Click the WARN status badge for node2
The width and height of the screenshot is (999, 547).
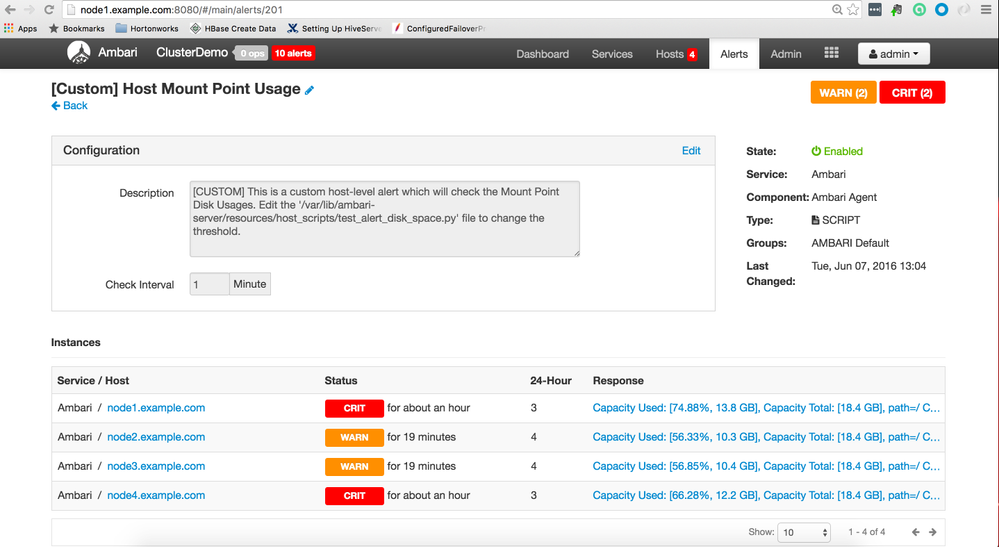click(x=354, y=437)
